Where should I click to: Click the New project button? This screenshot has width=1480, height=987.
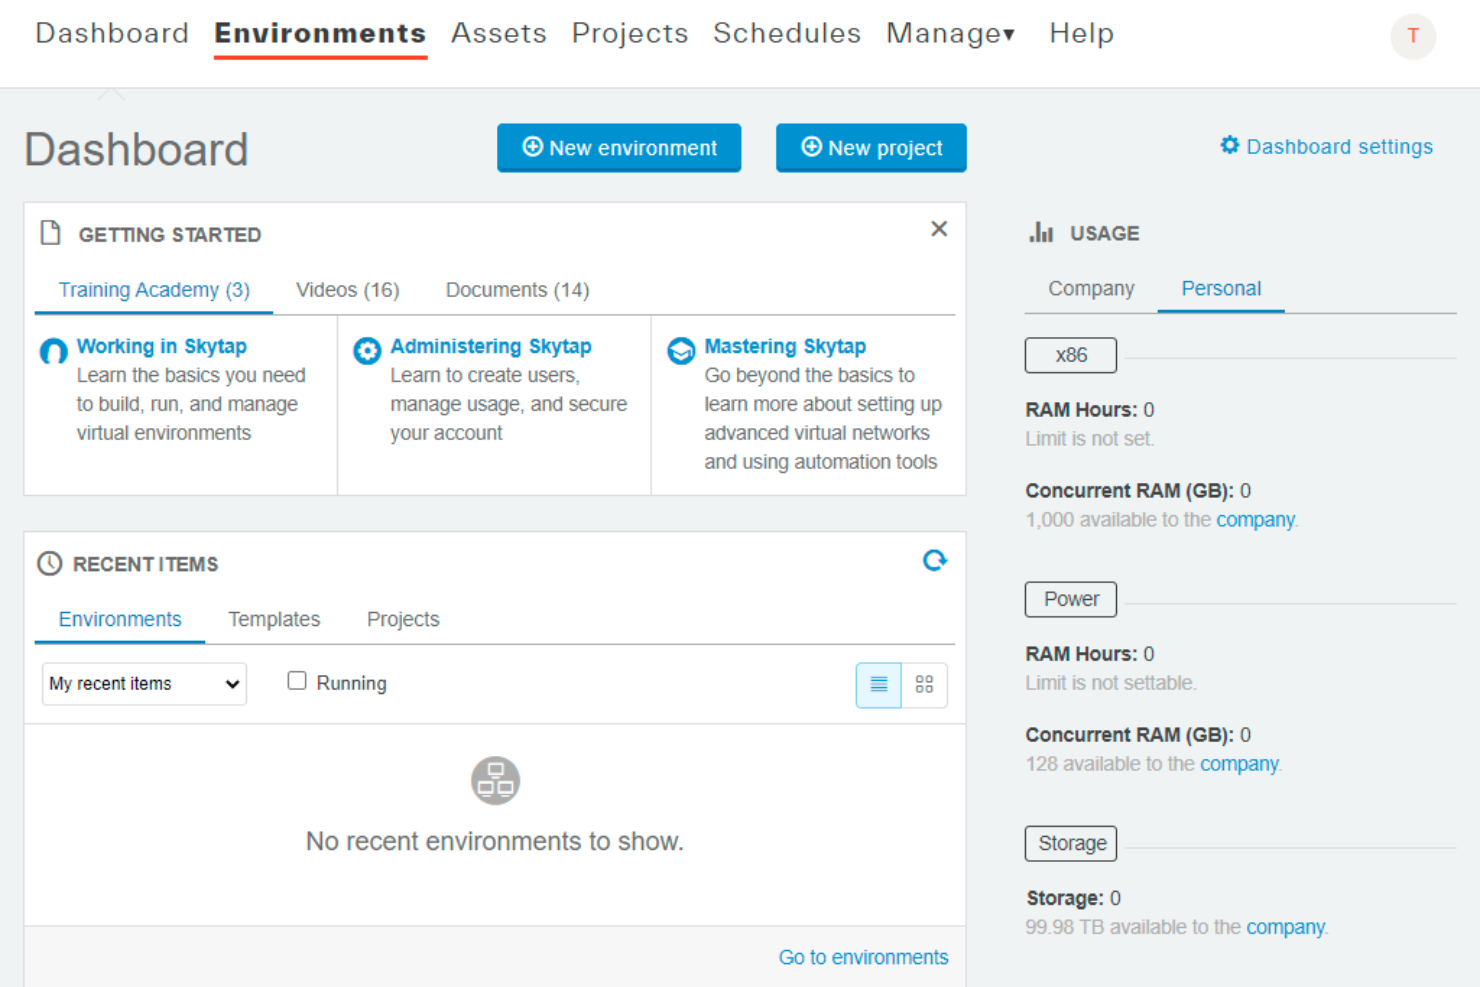point(871,147)
